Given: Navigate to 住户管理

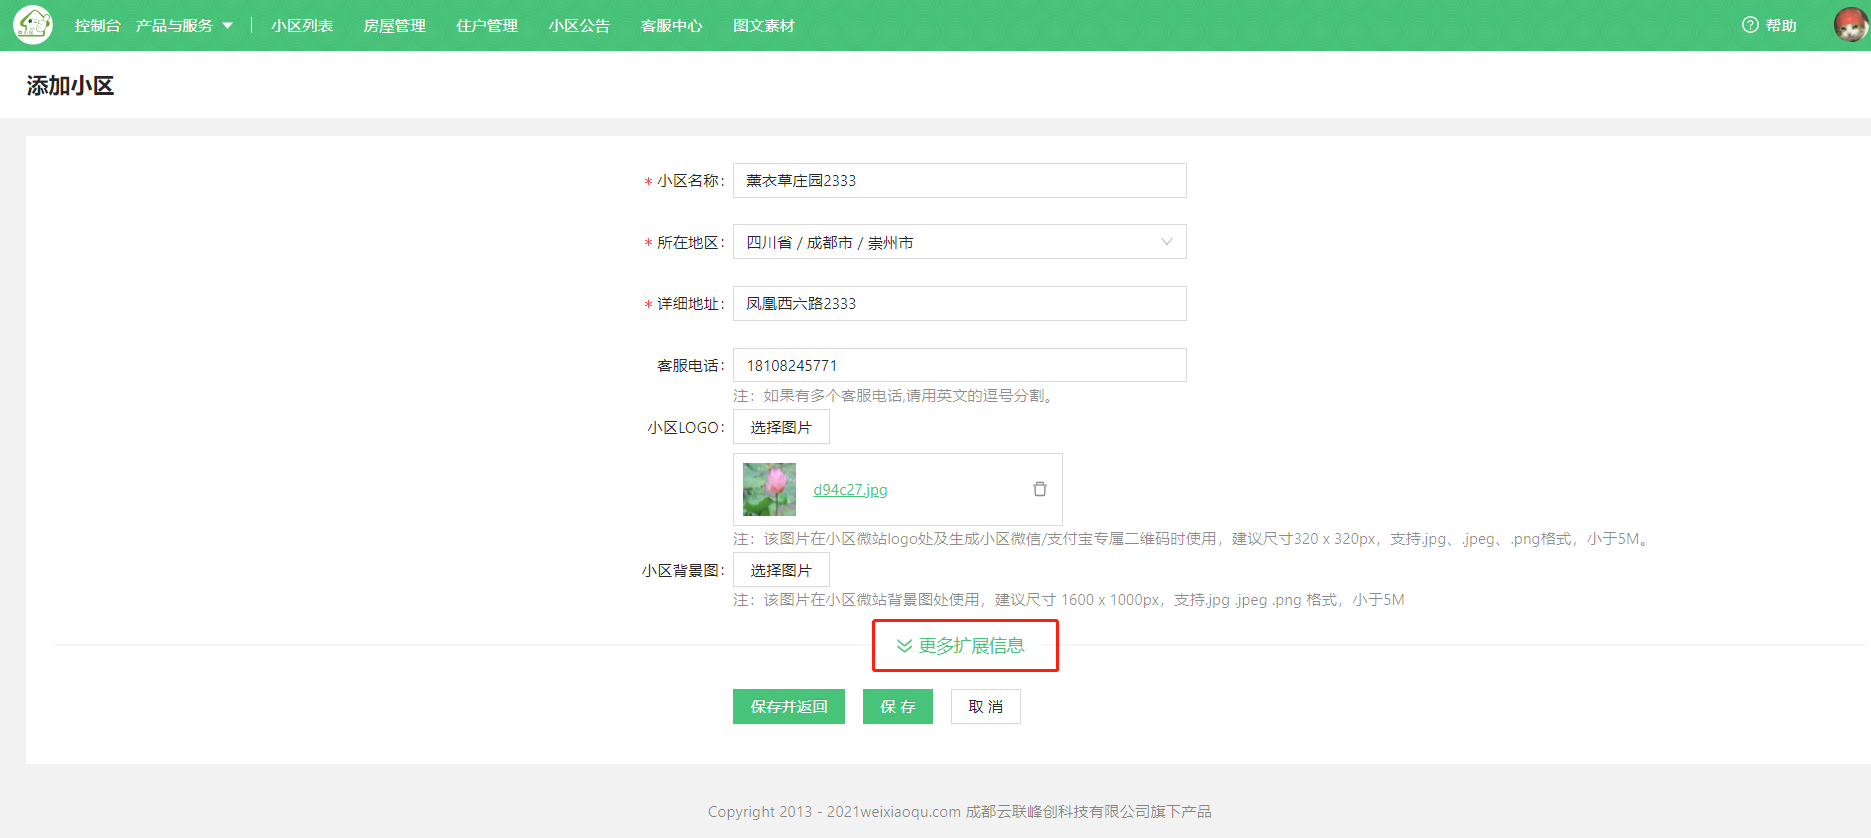Looking at the screenshot, I should [487, 25].
